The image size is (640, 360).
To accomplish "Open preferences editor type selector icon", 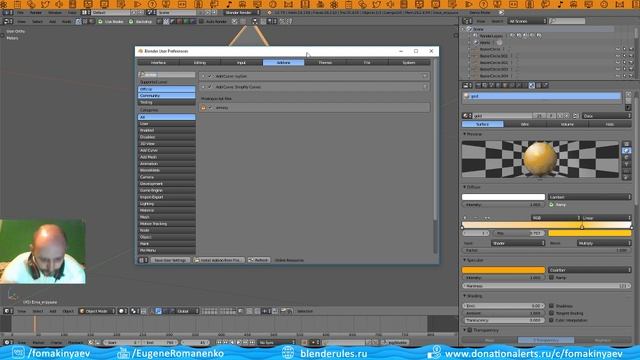I will [143, 260].
